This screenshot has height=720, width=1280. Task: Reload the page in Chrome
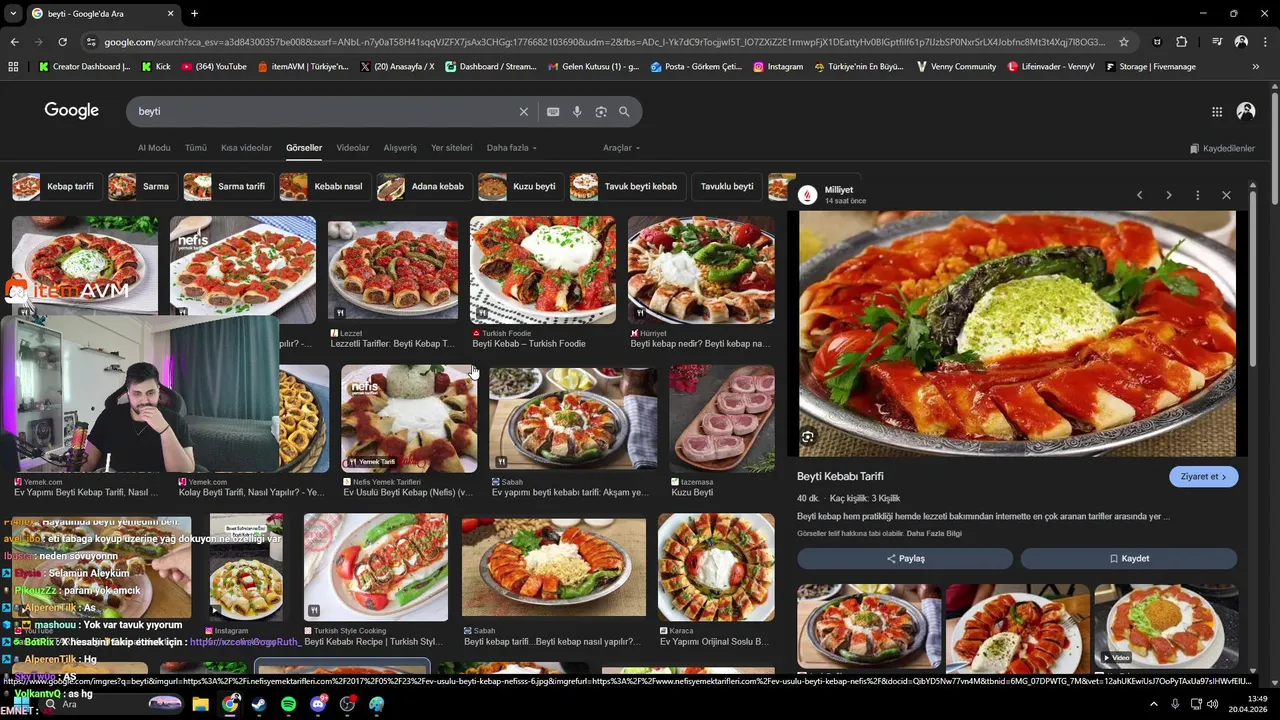(62, 42)
